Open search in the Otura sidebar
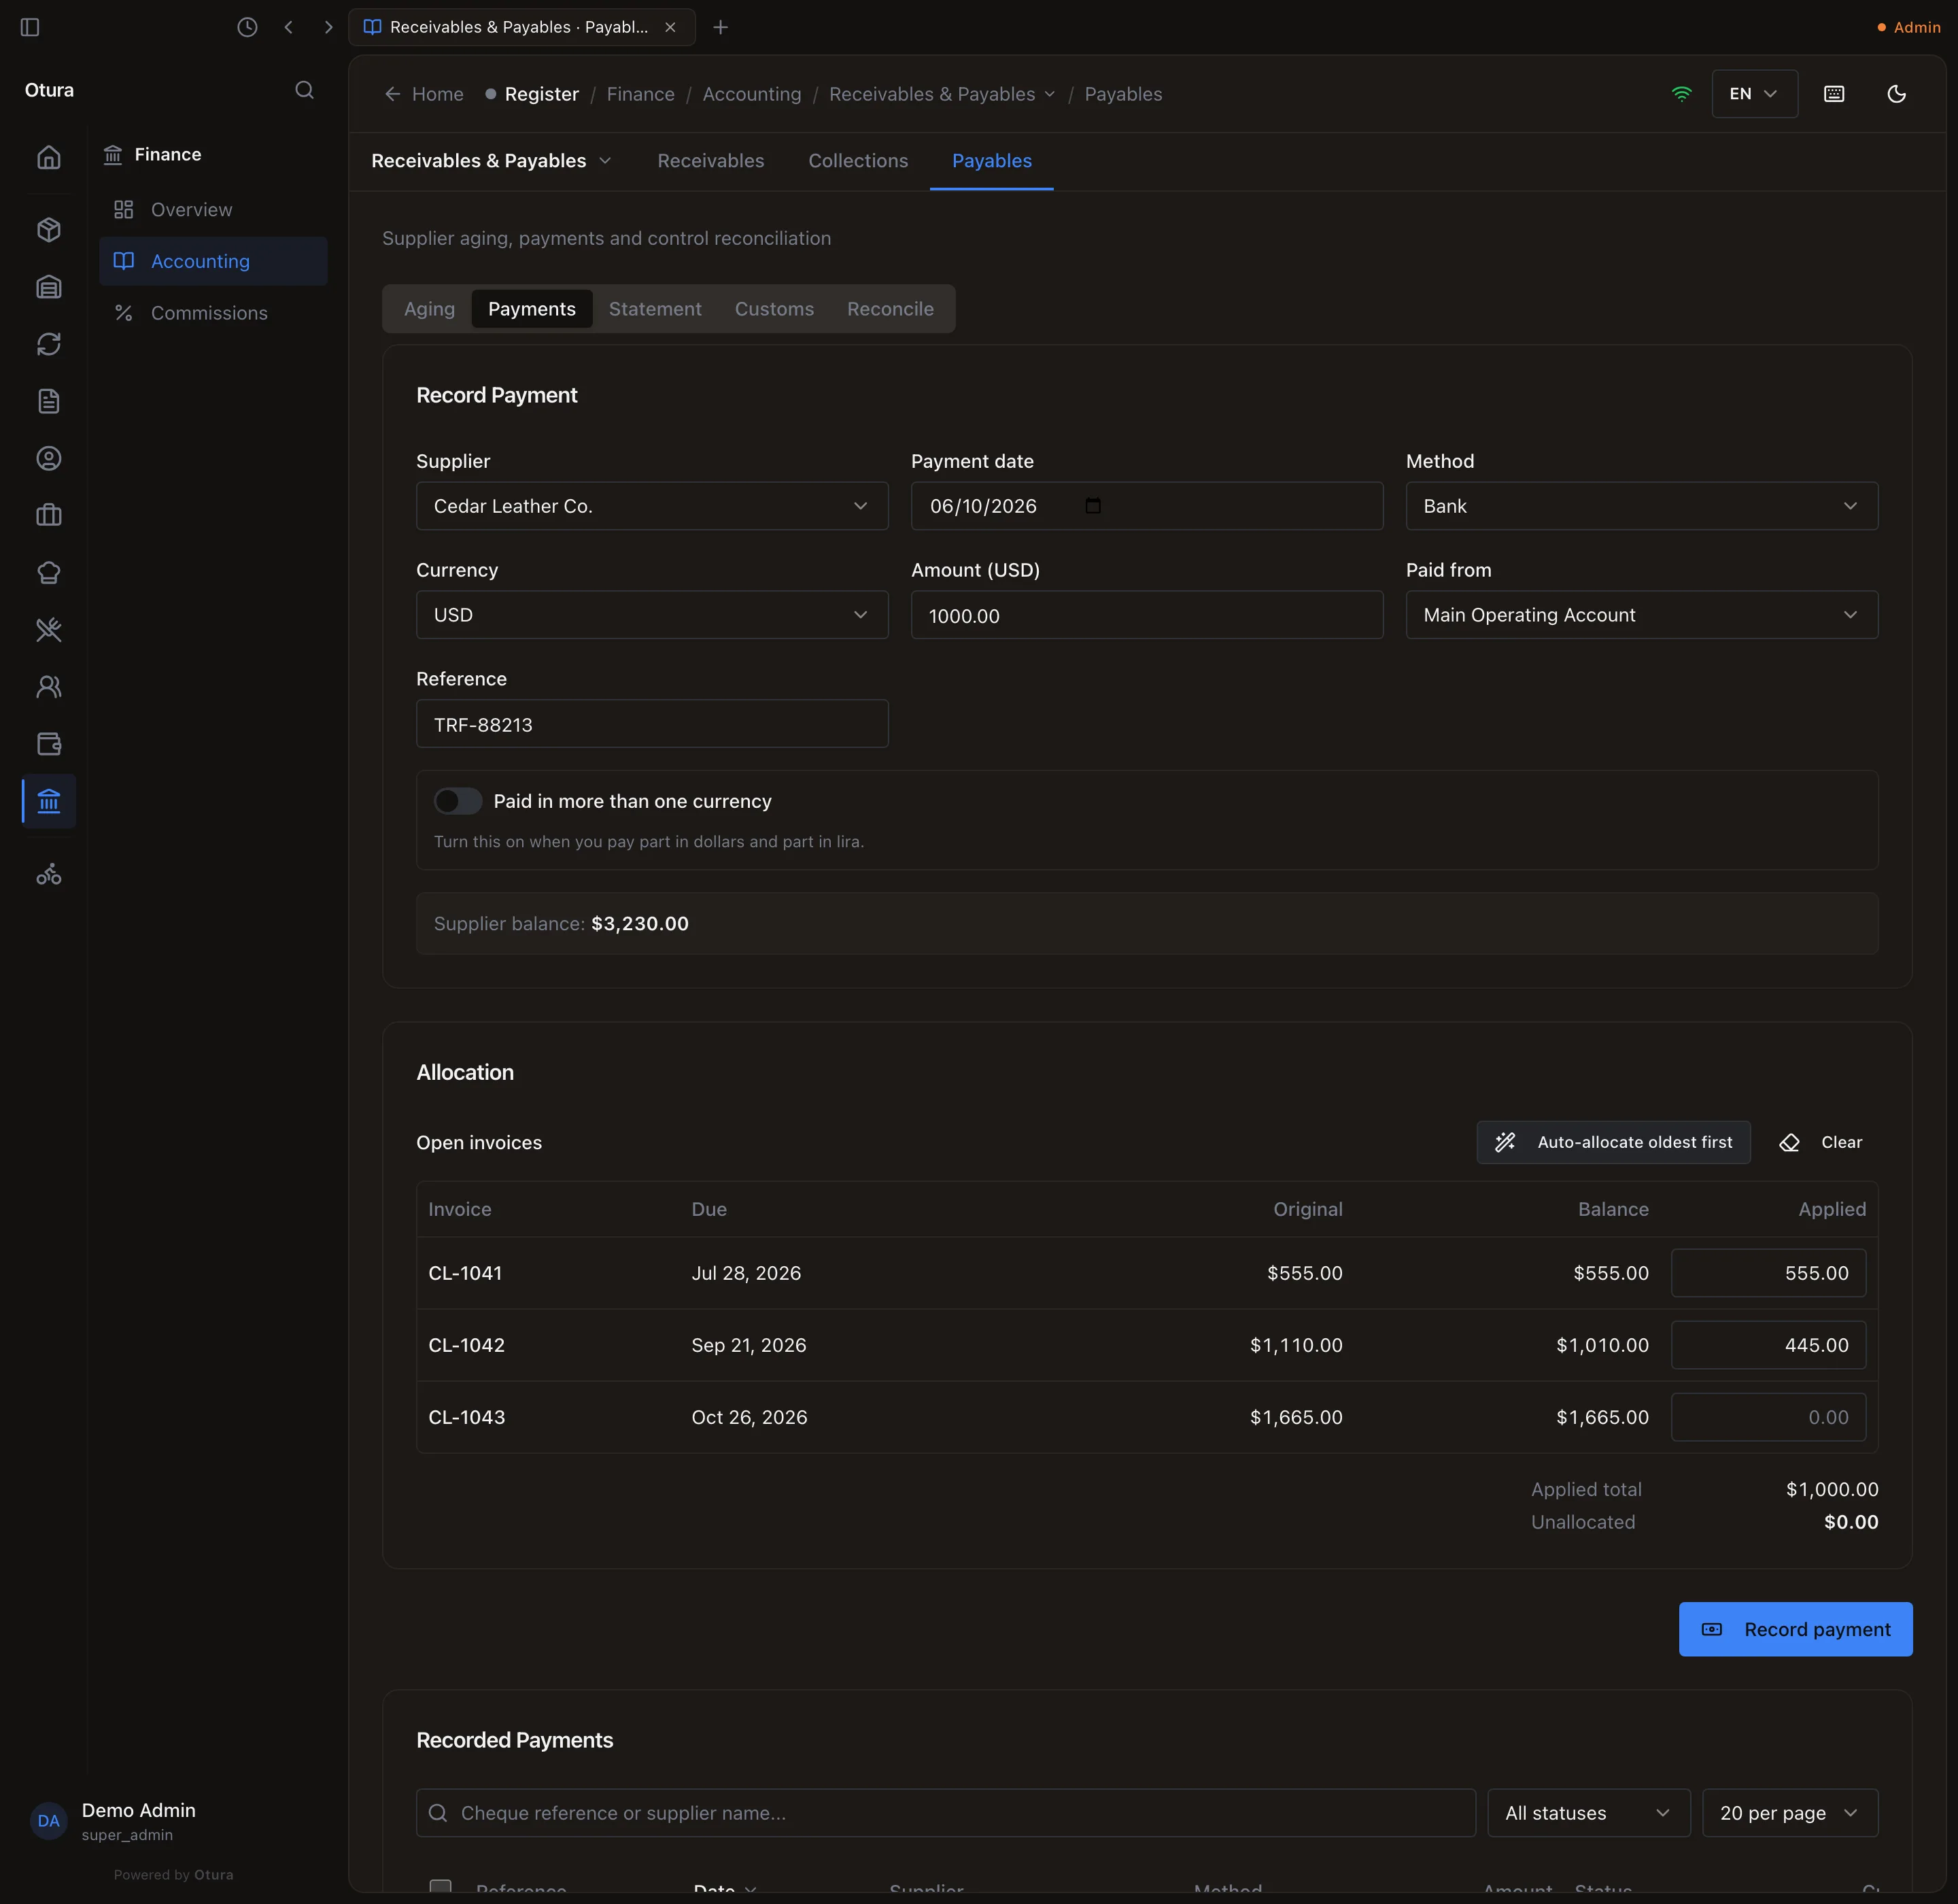The image size is (1958, 1904). pyautogui.click(x=305, y=90)
